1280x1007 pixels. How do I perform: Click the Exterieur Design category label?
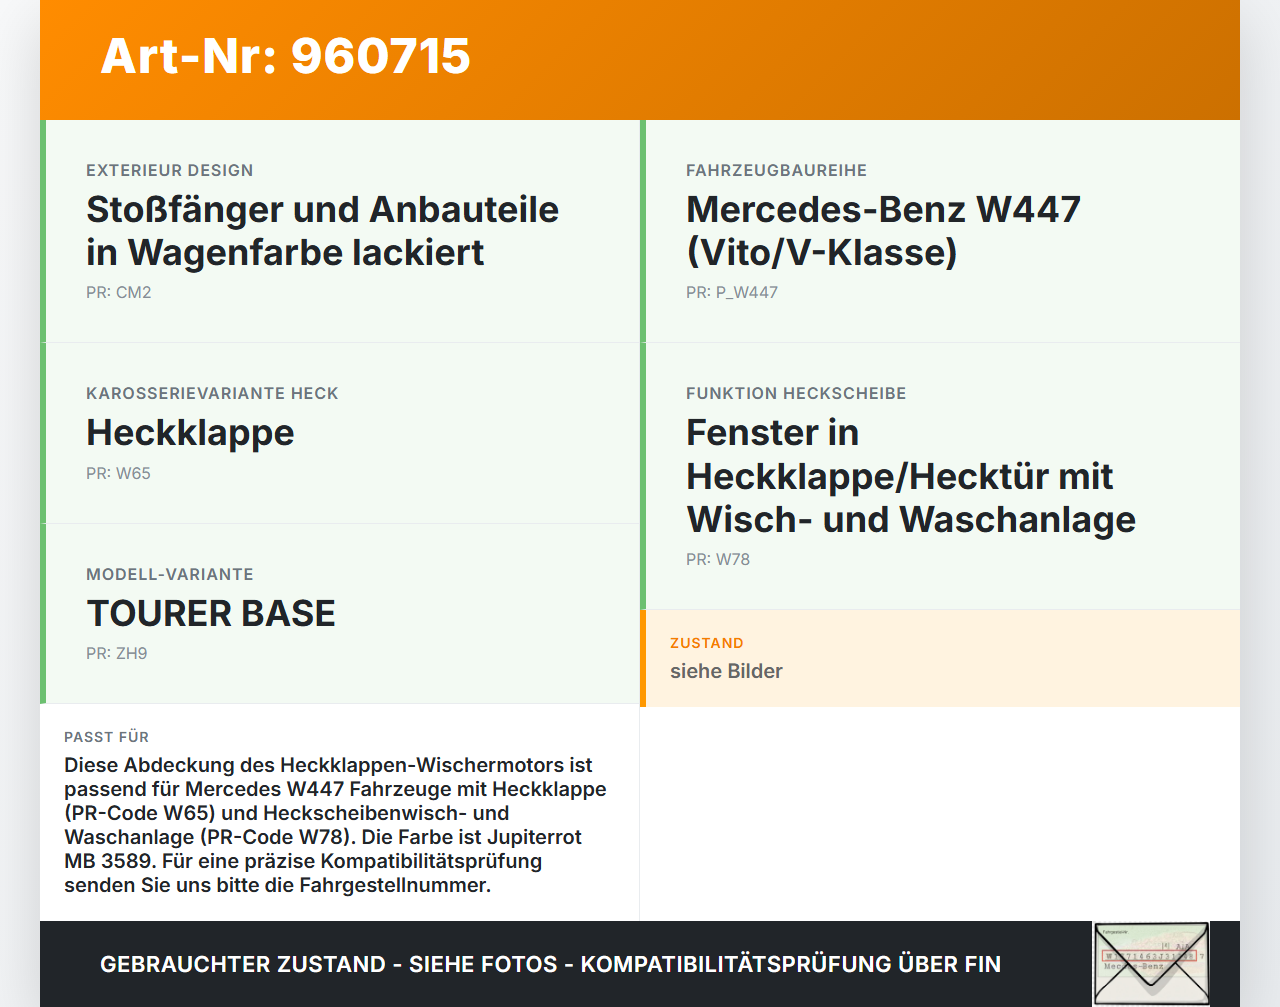pos(169,170)
